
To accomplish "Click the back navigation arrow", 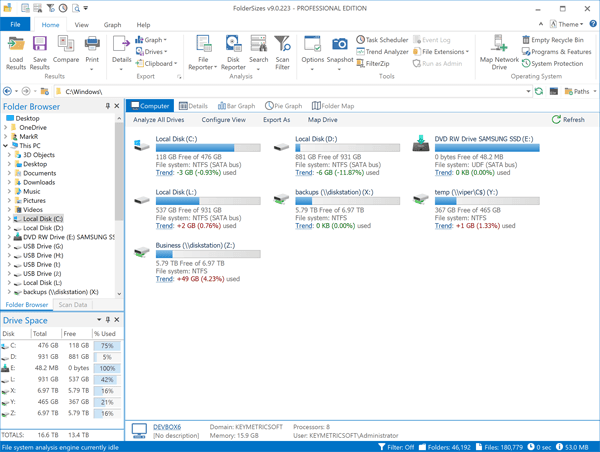I will (x=7, y=91).
